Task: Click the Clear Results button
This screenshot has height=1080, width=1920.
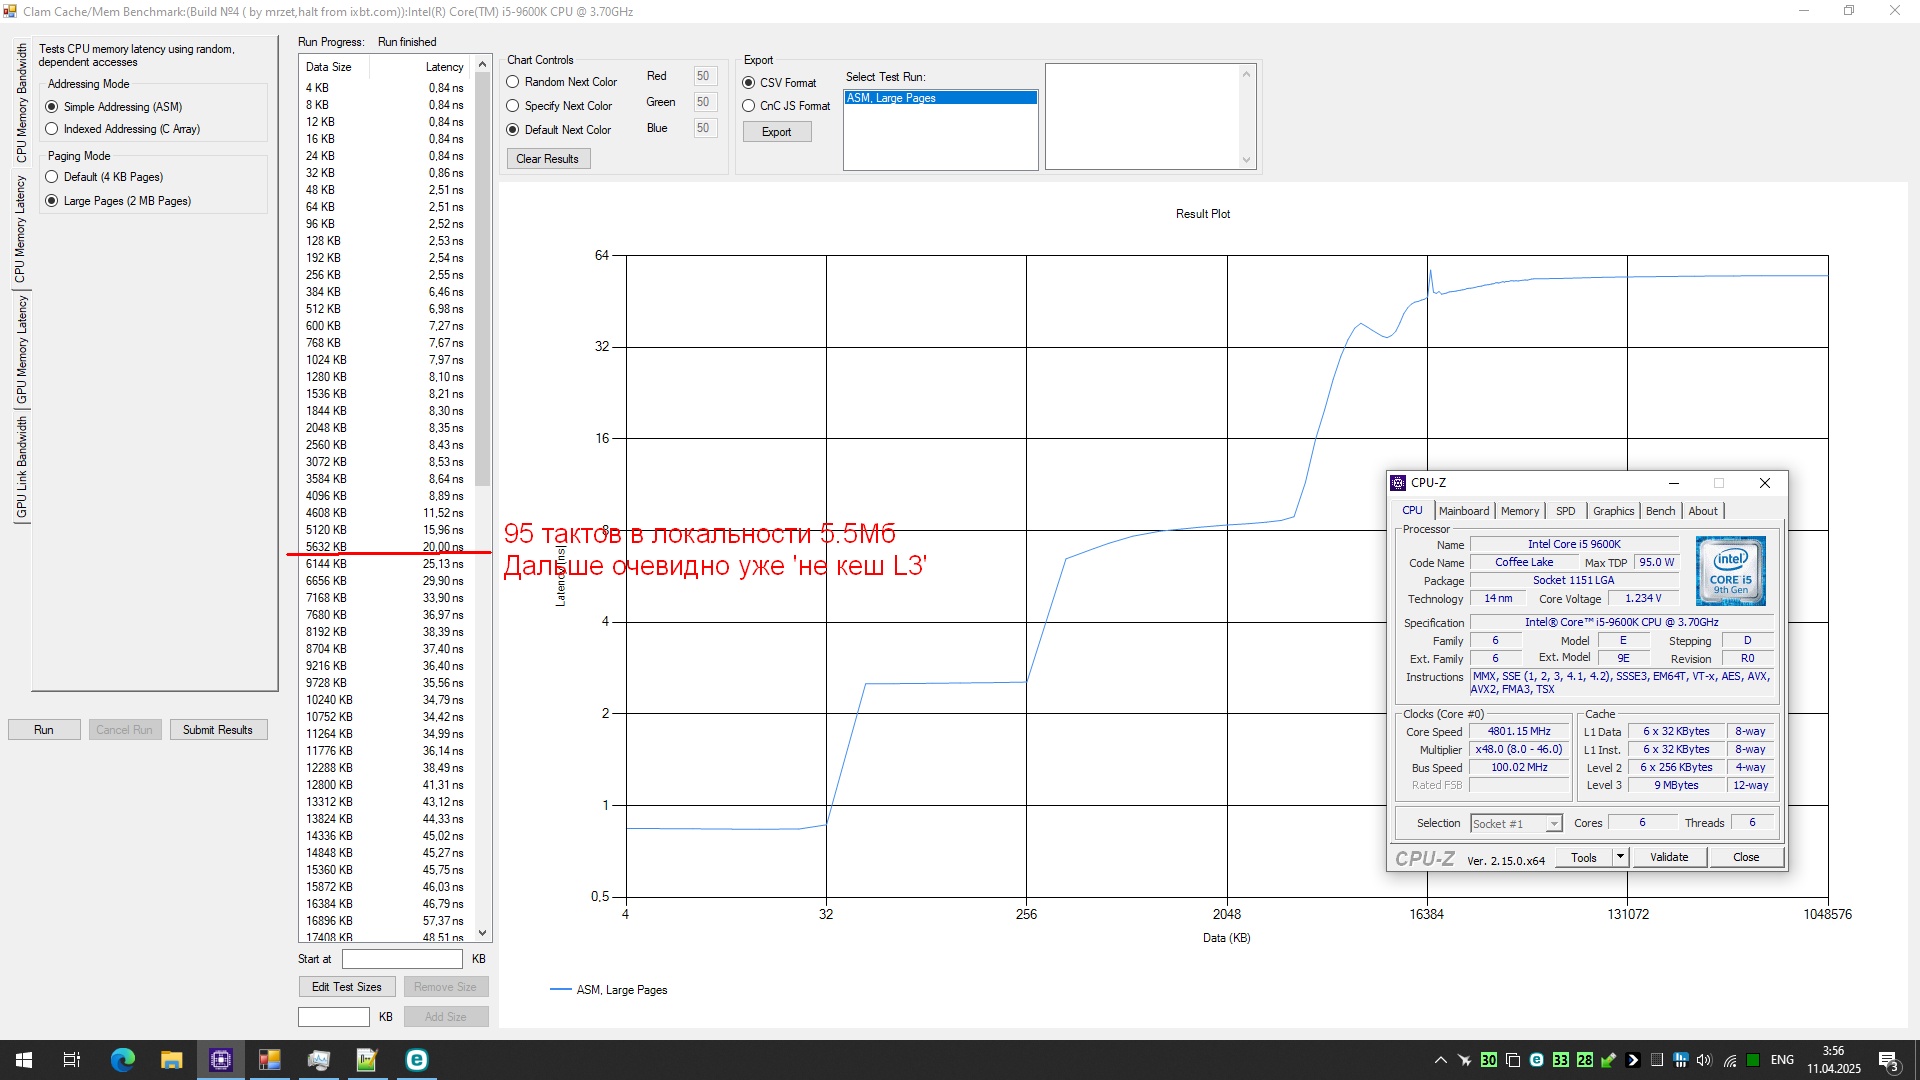Action: 547,159
